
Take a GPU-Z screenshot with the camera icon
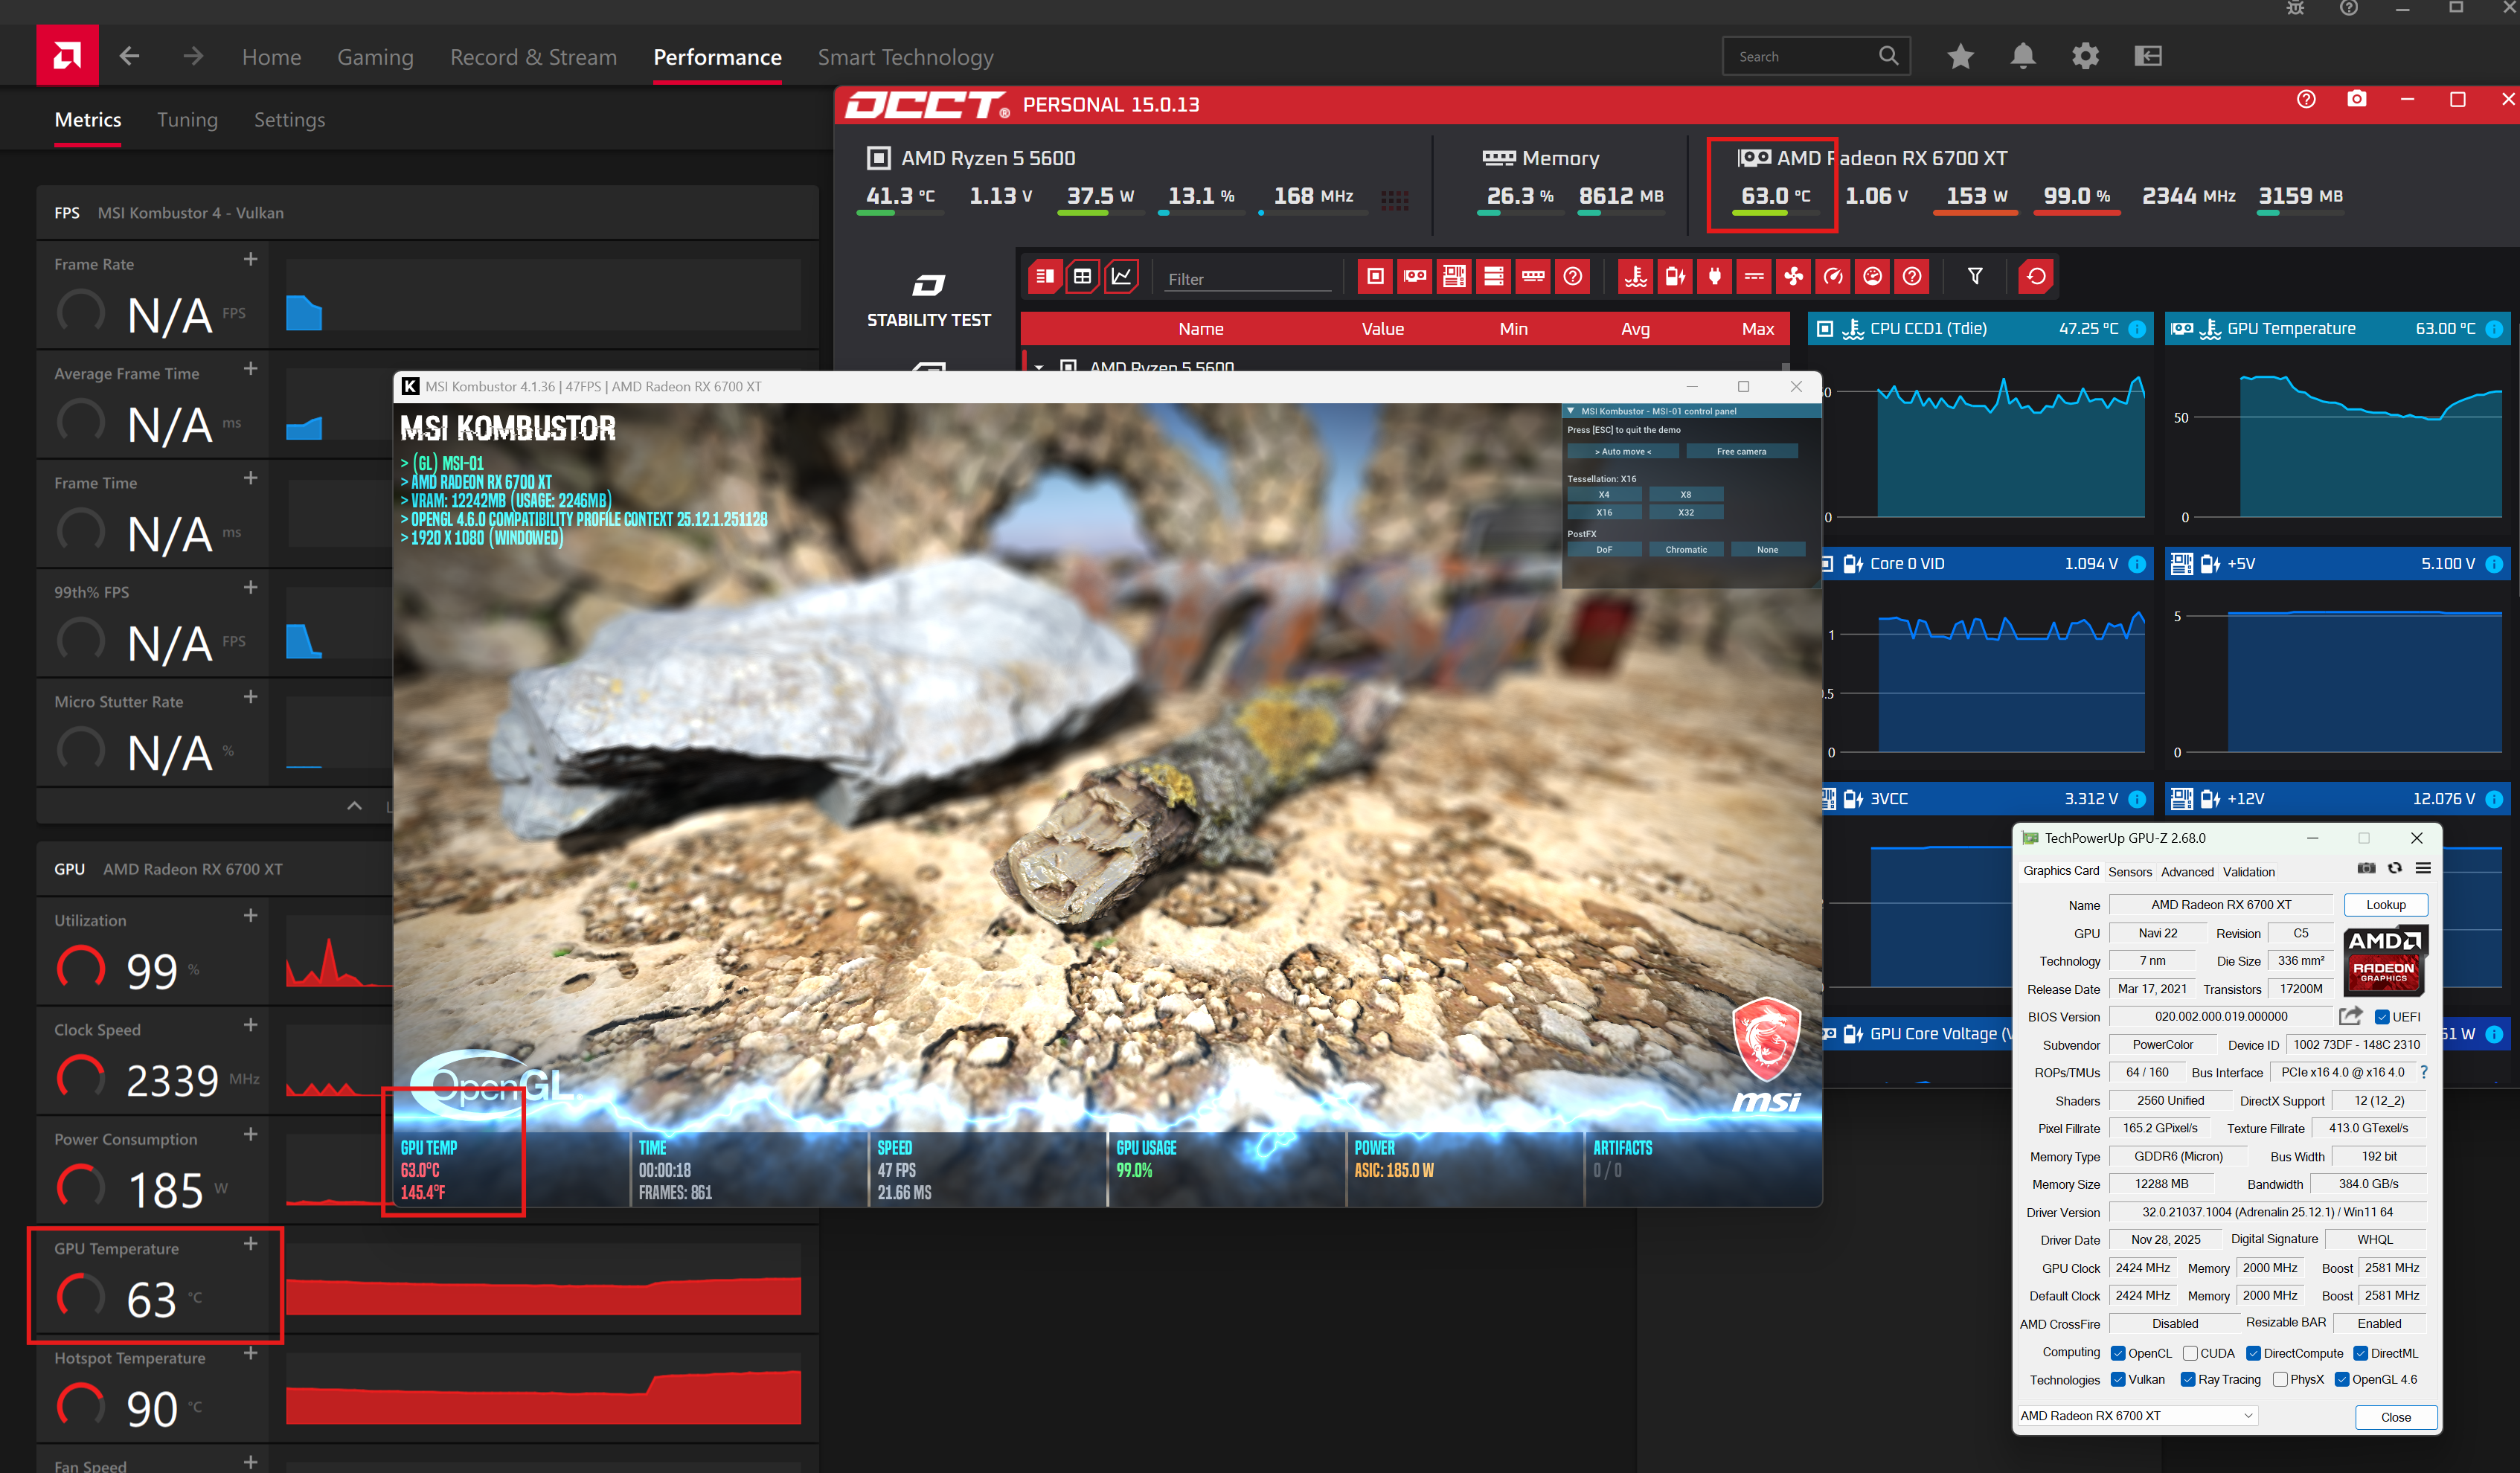pyautogui.click(x=2366, y=868)
